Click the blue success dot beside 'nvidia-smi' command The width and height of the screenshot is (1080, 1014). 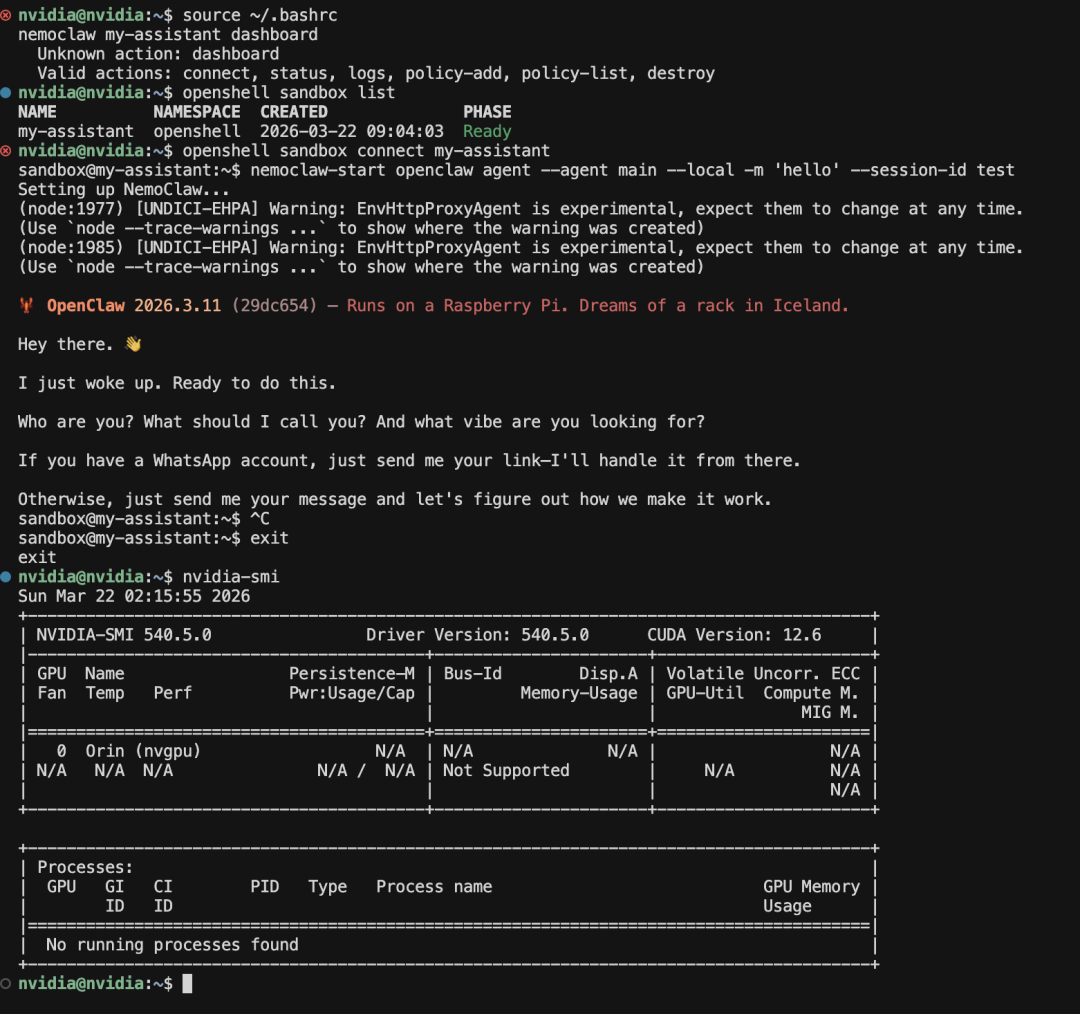pos(6,577)
